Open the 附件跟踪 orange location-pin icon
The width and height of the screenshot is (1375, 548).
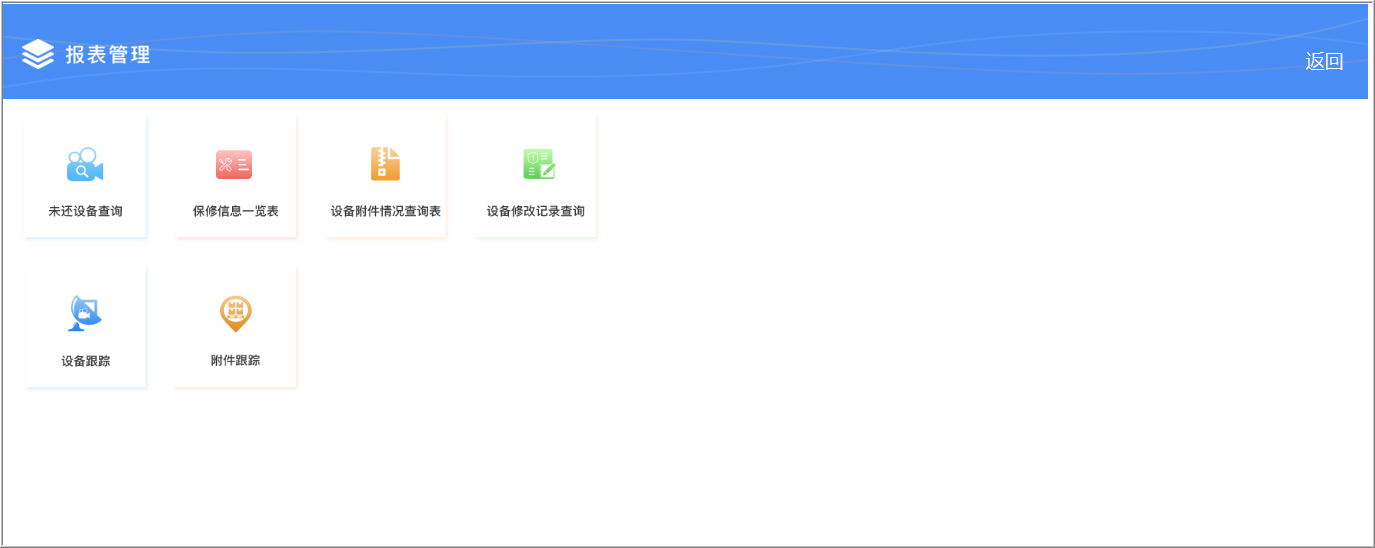(235, 315)
